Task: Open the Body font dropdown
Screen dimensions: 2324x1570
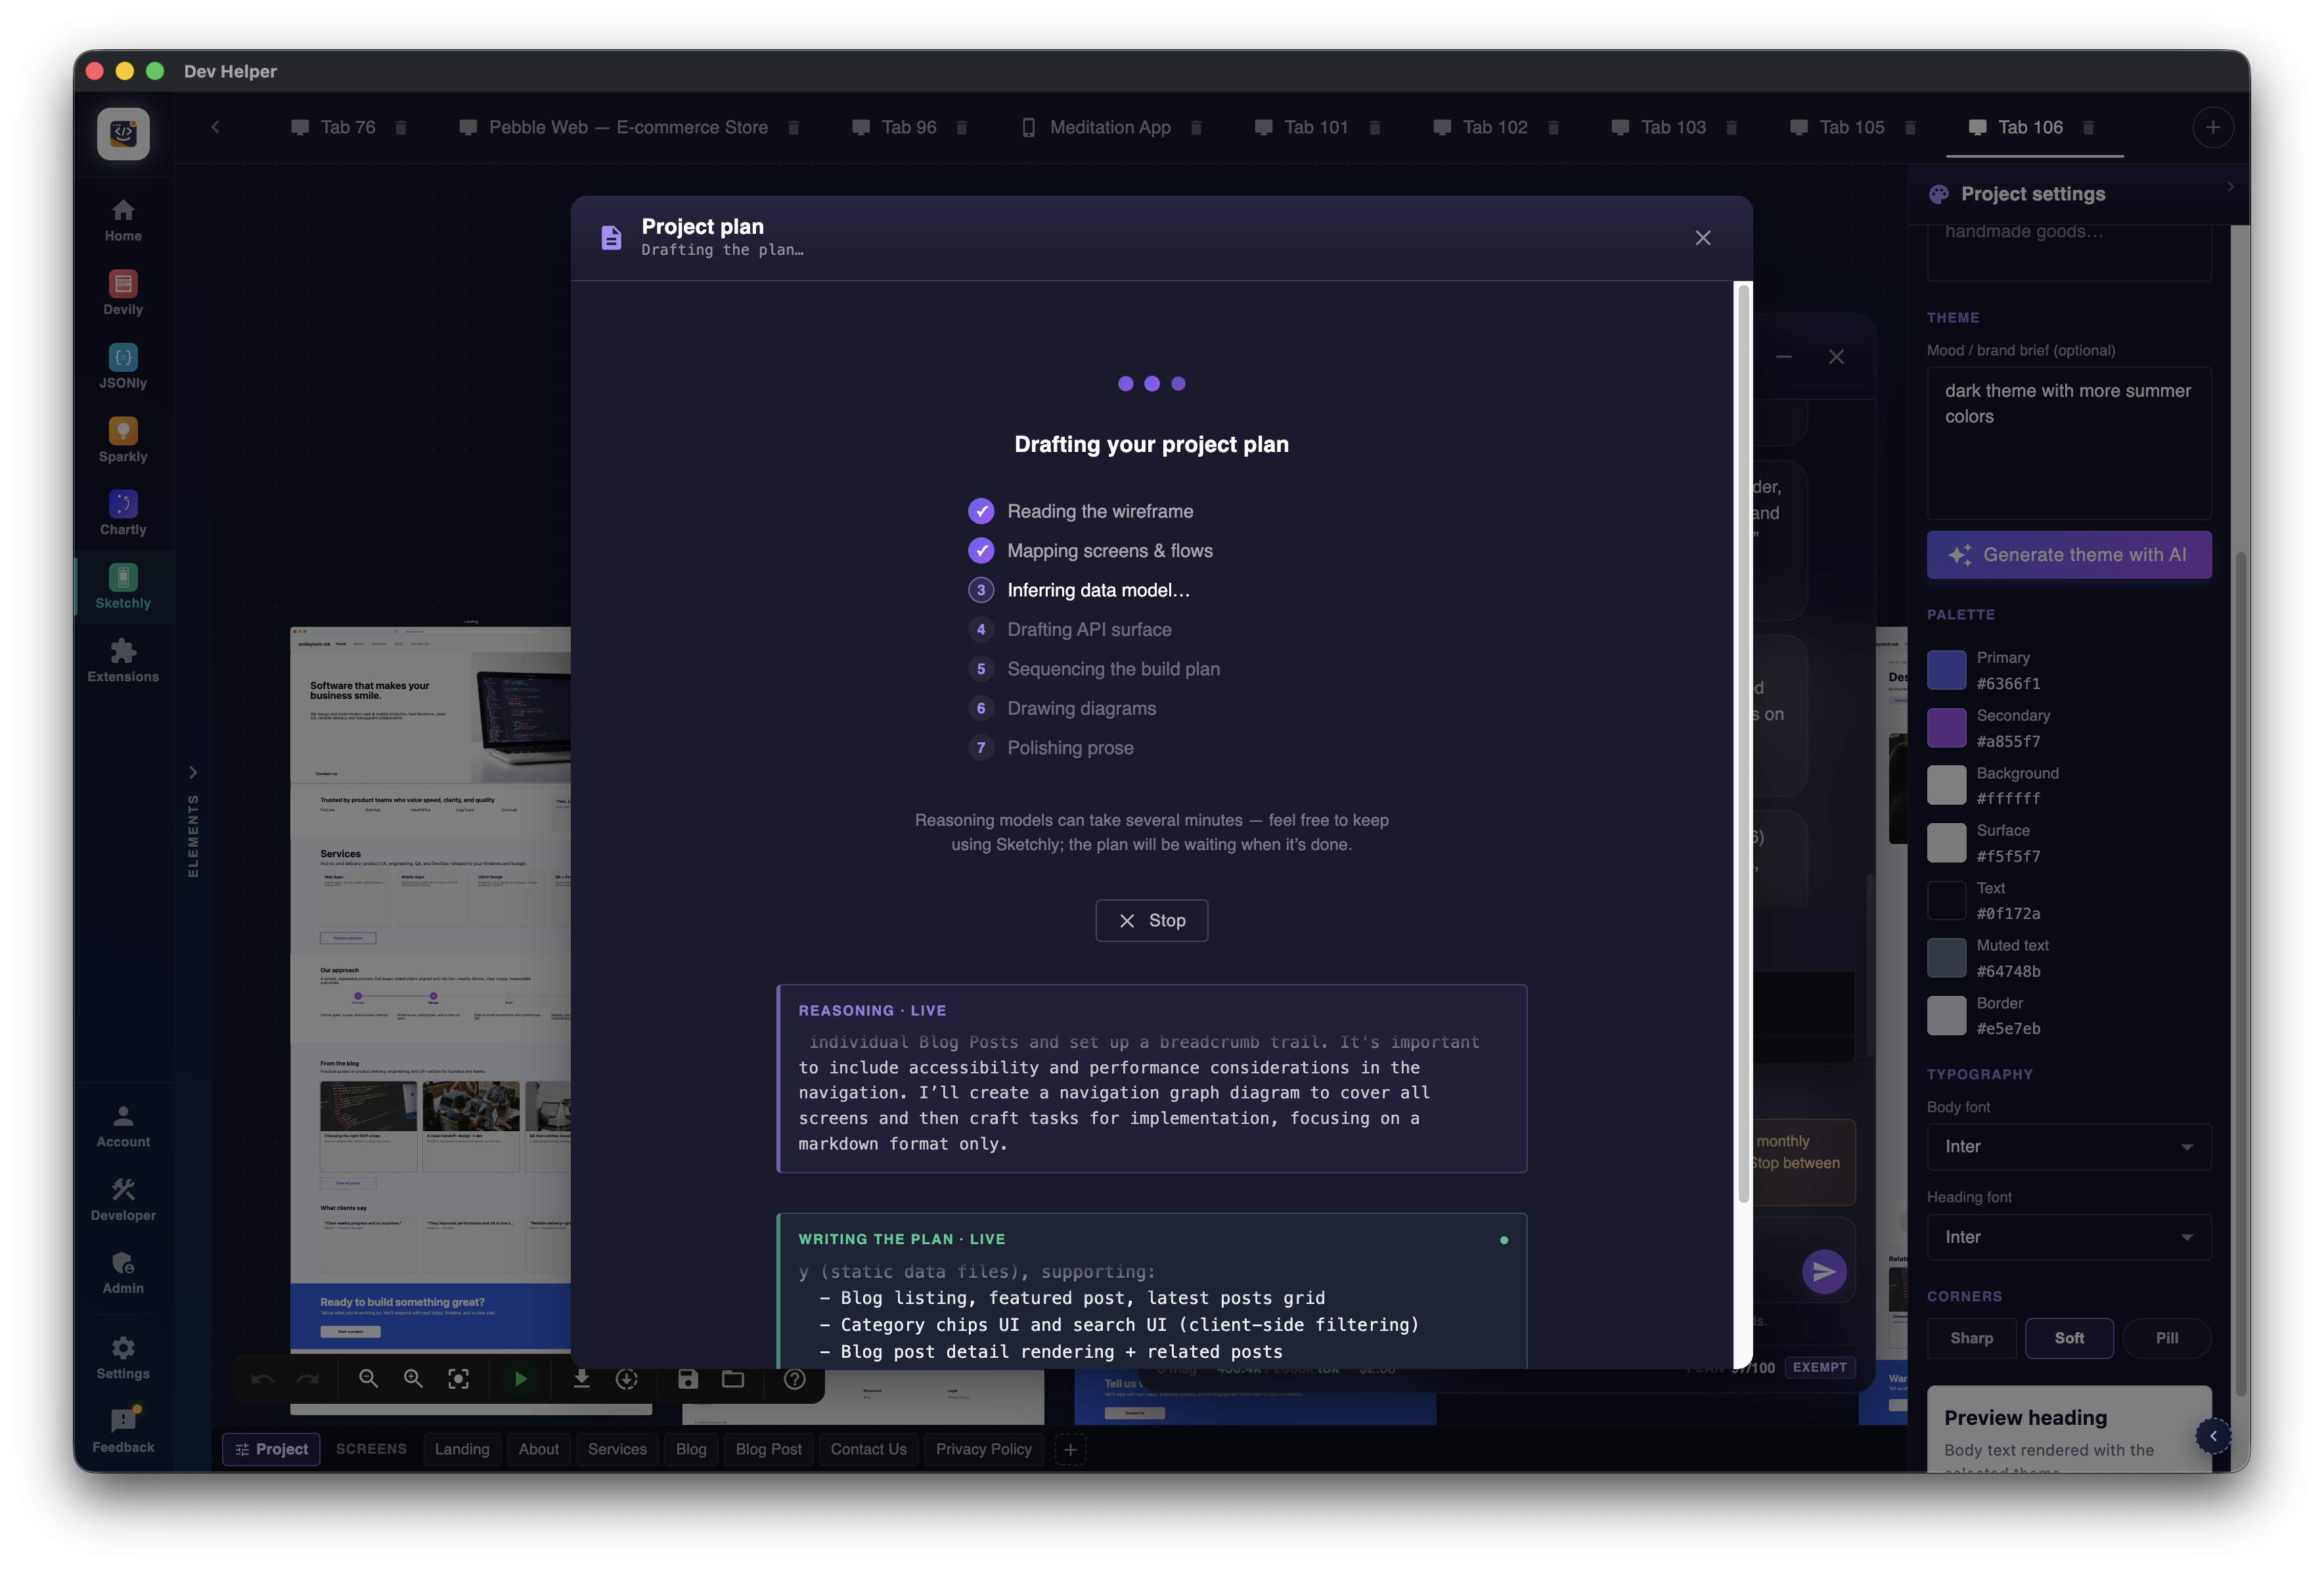Action: [x=2068, y=1146]
